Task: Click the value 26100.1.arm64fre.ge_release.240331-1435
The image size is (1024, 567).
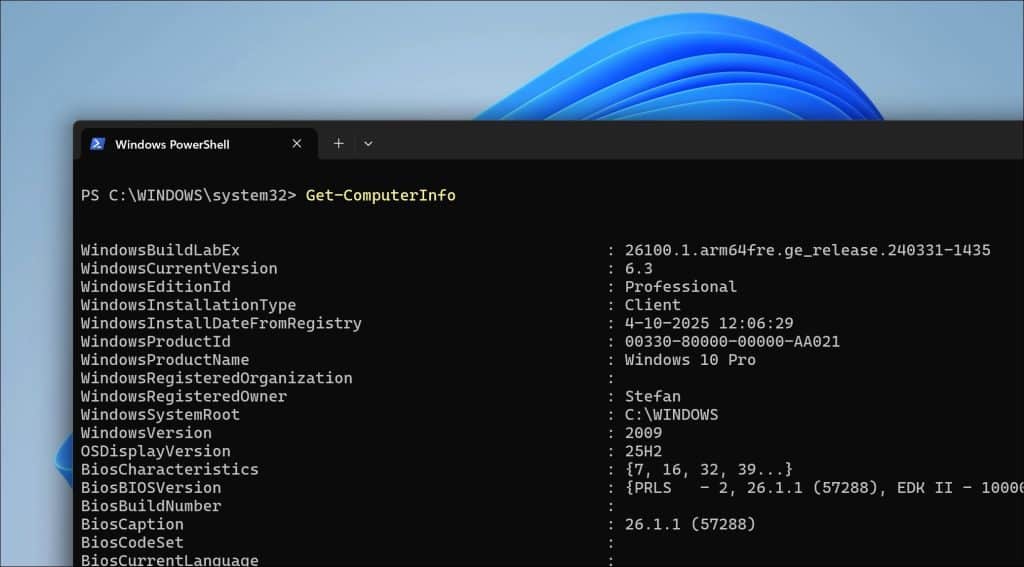Action: [807, 250]
